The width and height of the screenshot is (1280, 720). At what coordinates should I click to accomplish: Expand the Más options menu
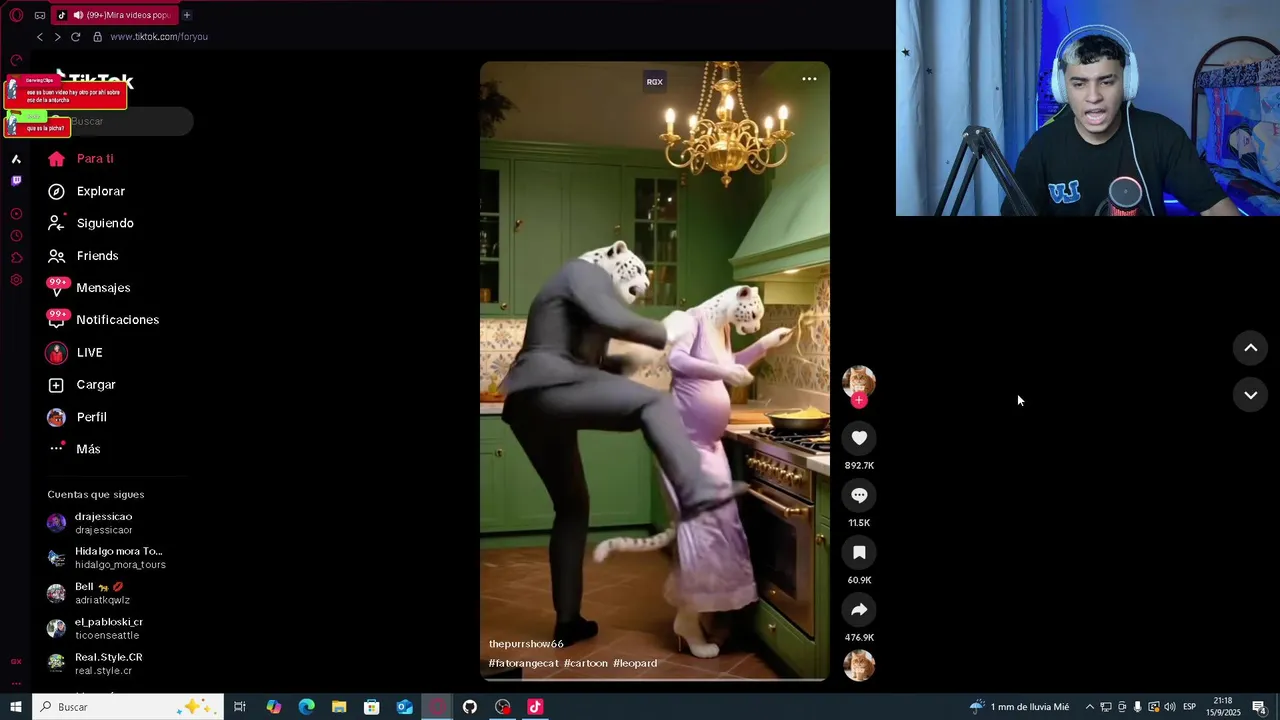pyautogui.click(x=74, y=449)
